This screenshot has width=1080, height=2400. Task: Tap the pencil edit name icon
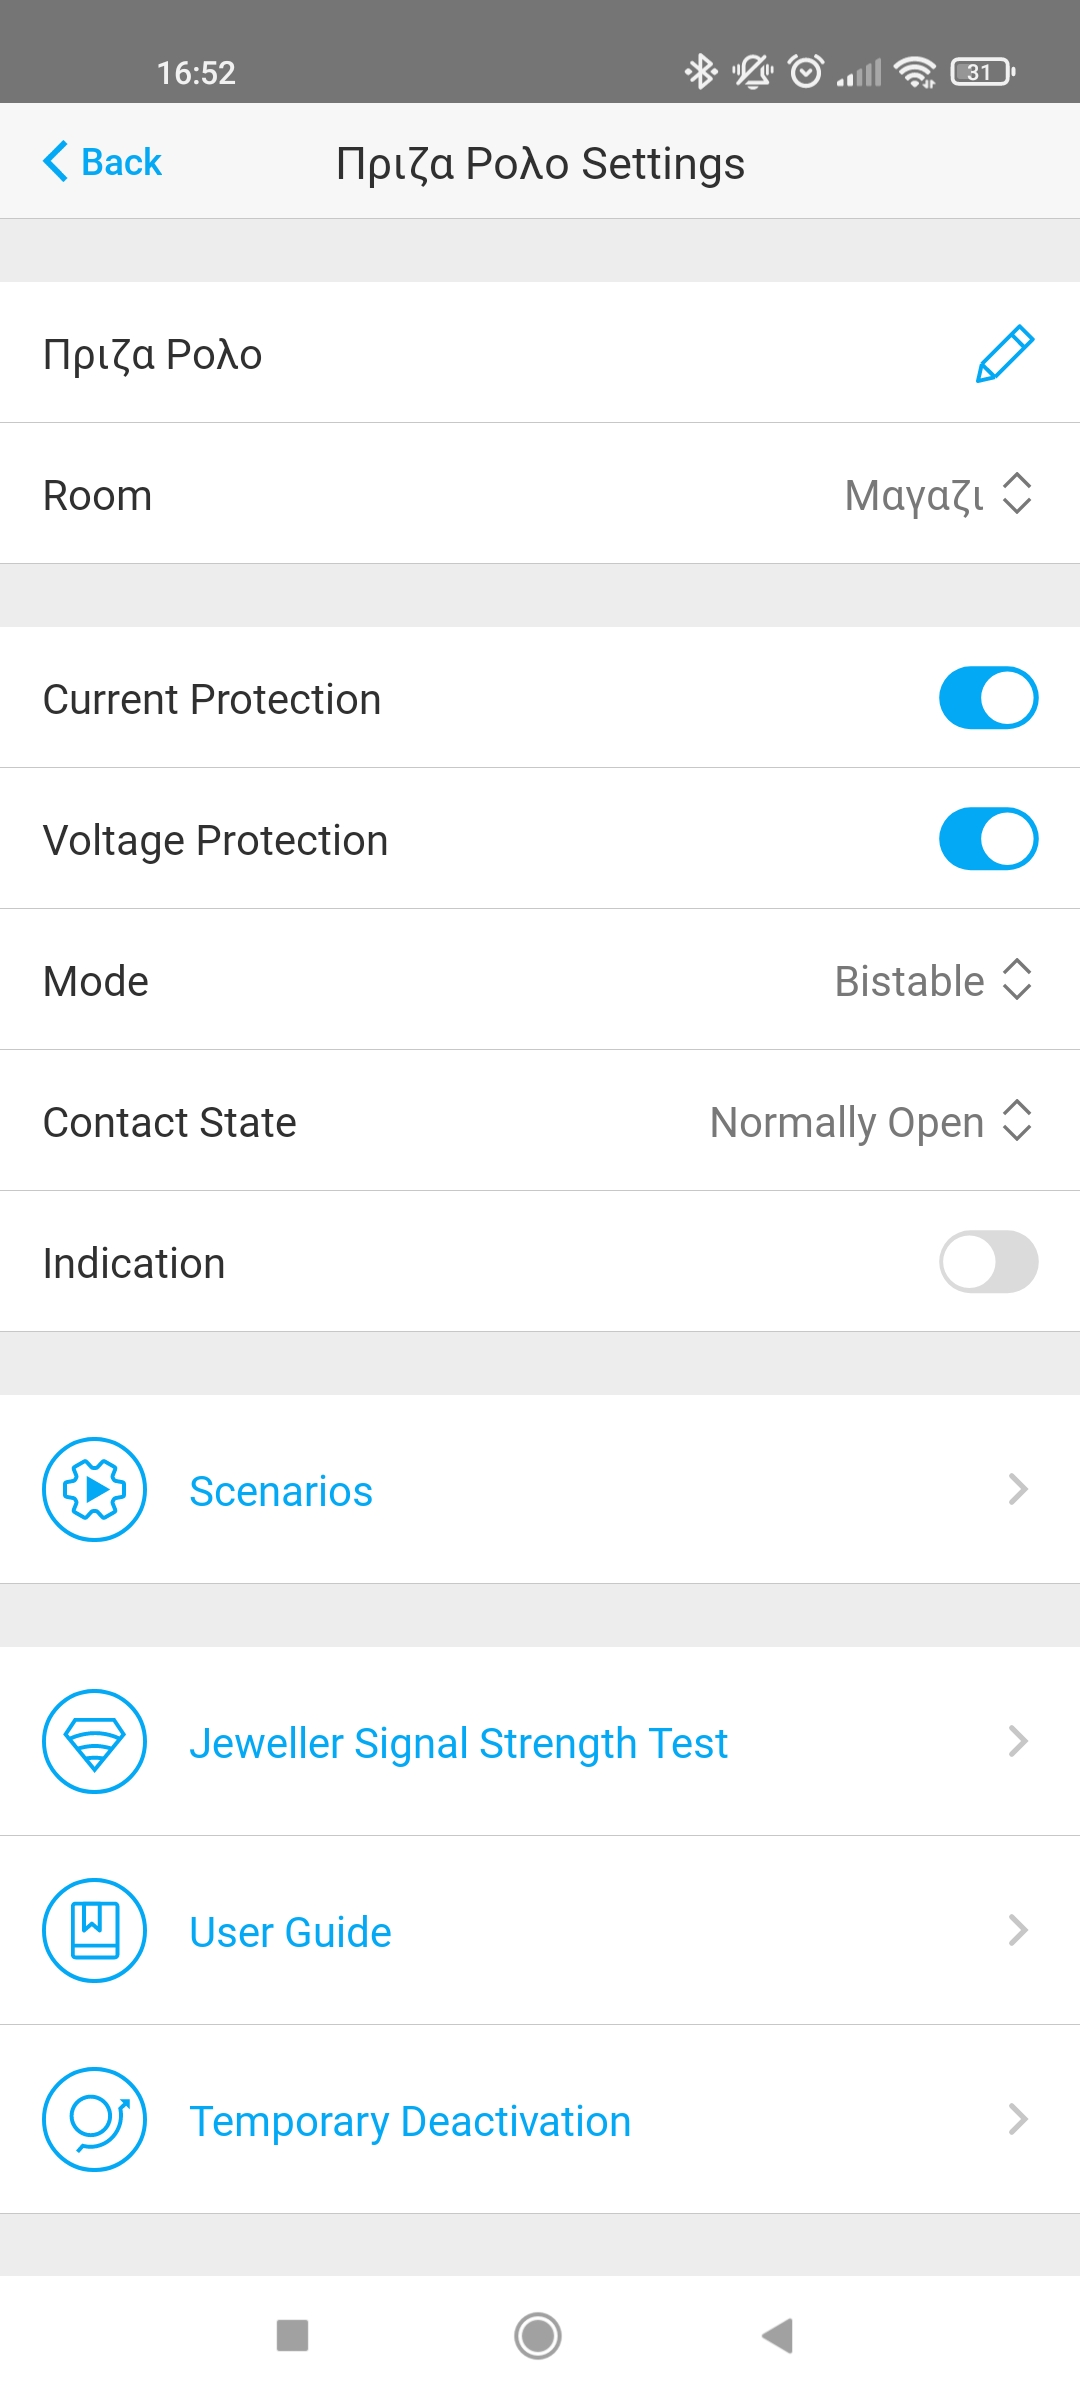(1004, 354)
